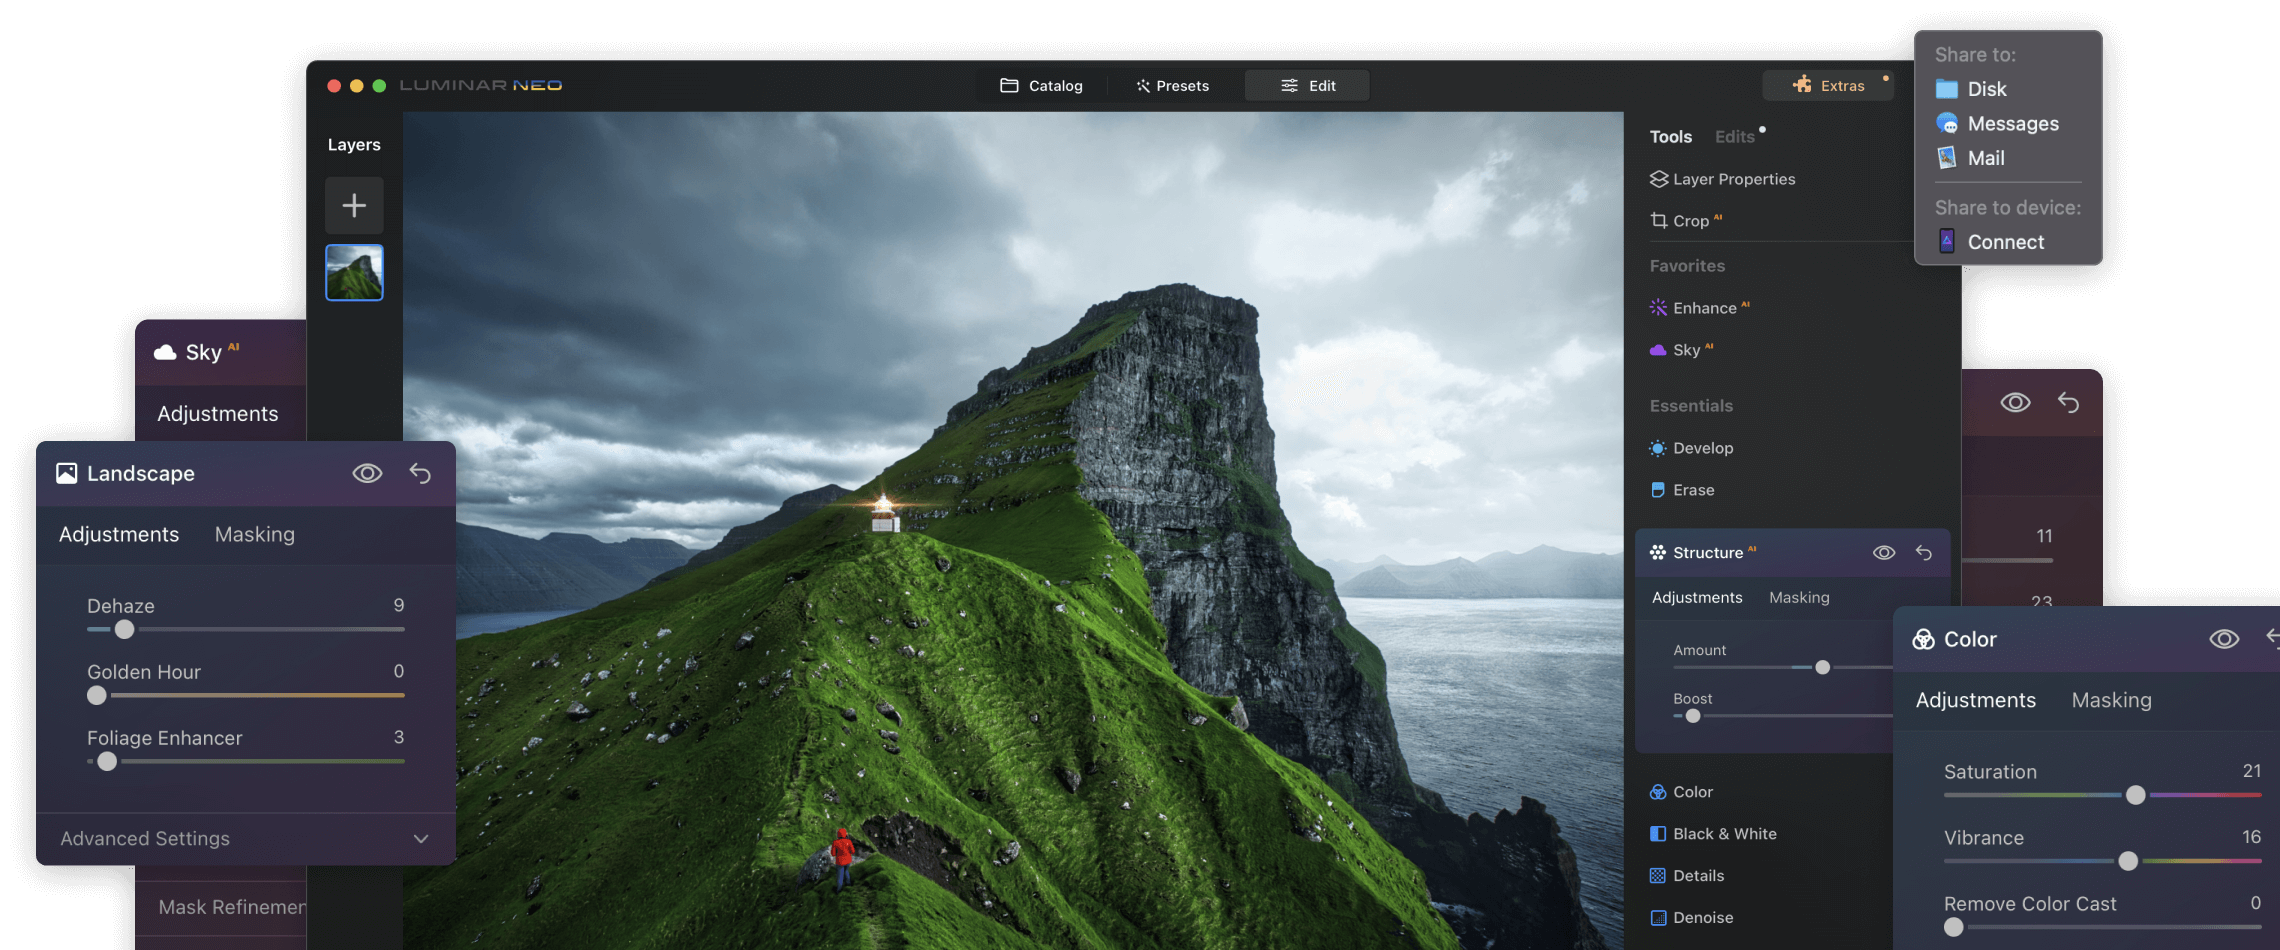Viewport: 2280px width, 950px height.
Task: Click the Color panel header icon
Action: 1923,639
